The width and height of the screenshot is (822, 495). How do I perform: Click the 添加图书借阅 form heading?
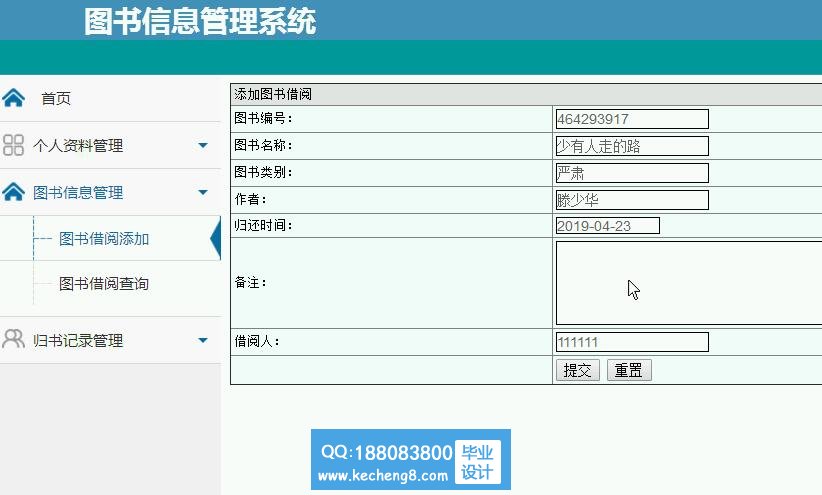click(273, 94)
